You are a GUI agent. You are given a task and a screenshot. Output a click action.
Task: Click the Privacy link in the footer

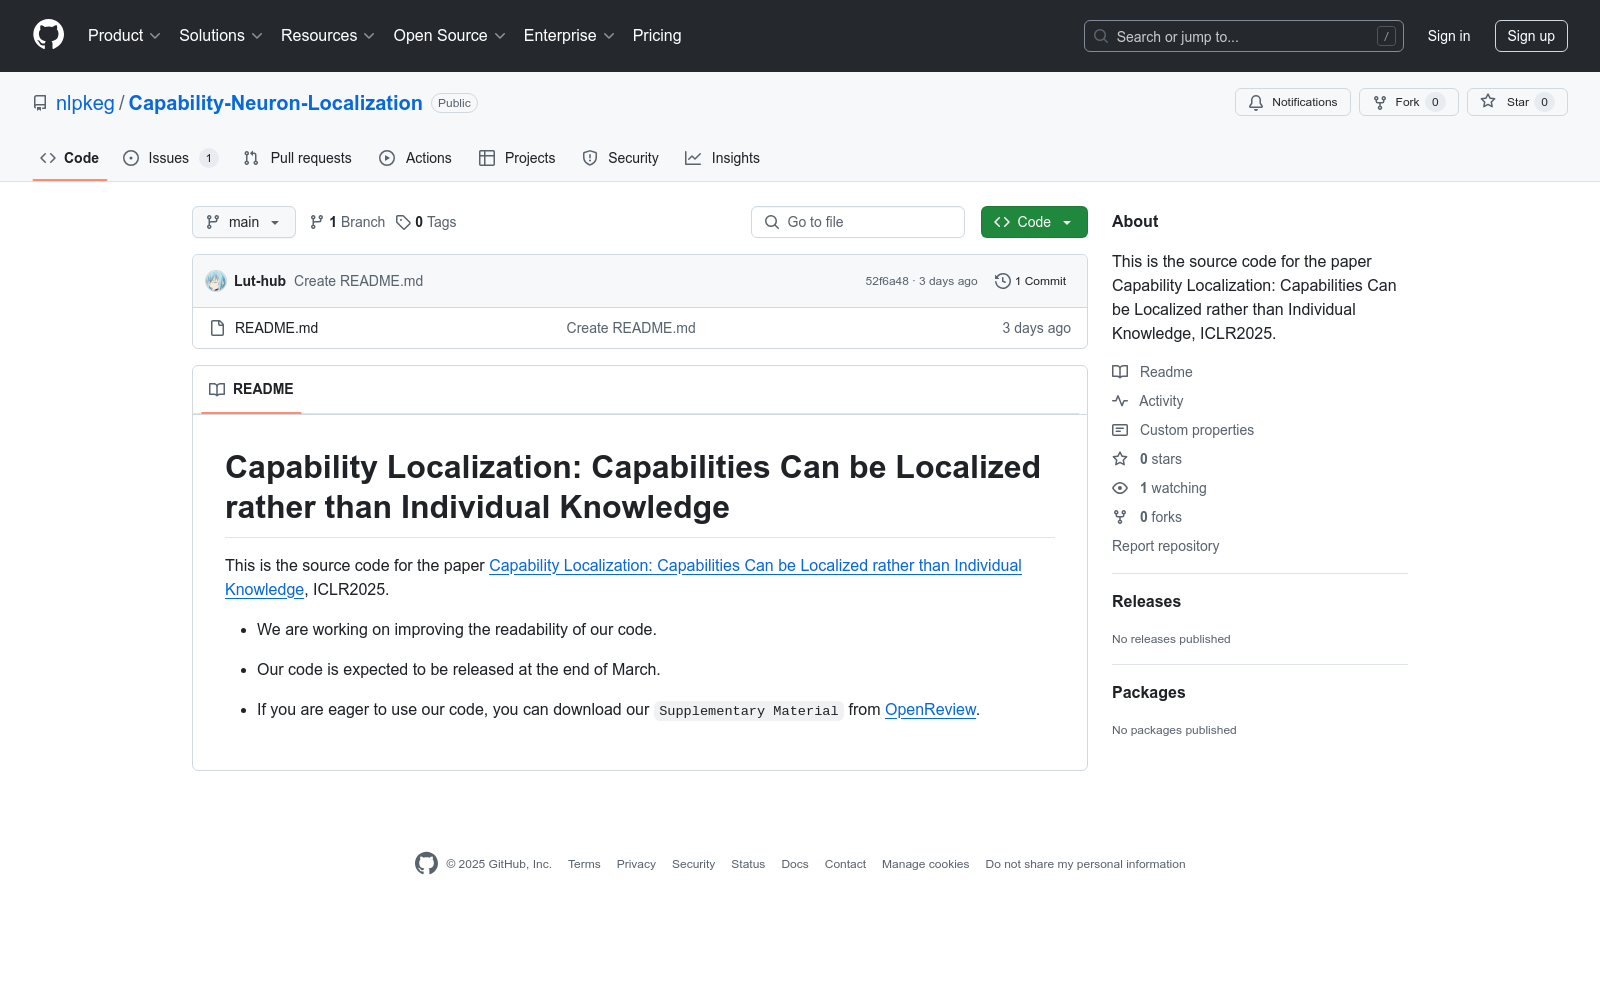coord(636,864)
